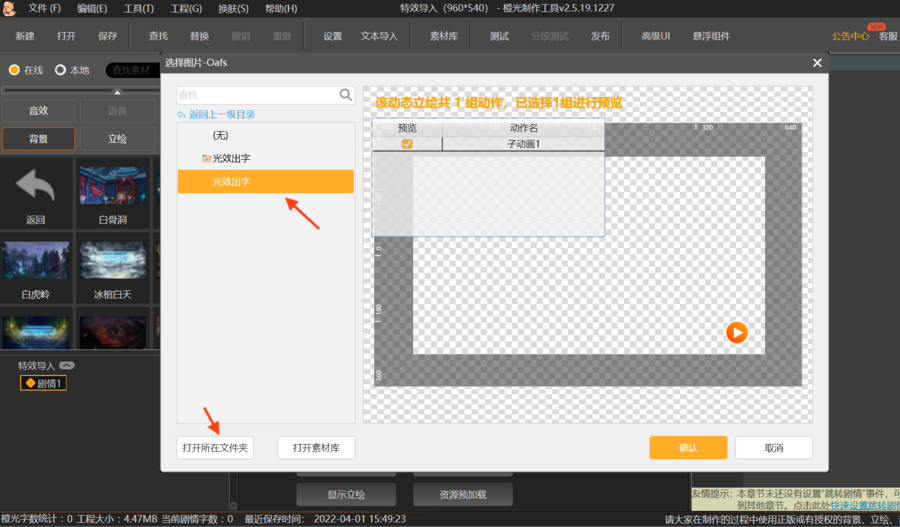Open the 工具(T) menu
Screen dimensions: 900x527
point(138,8)
